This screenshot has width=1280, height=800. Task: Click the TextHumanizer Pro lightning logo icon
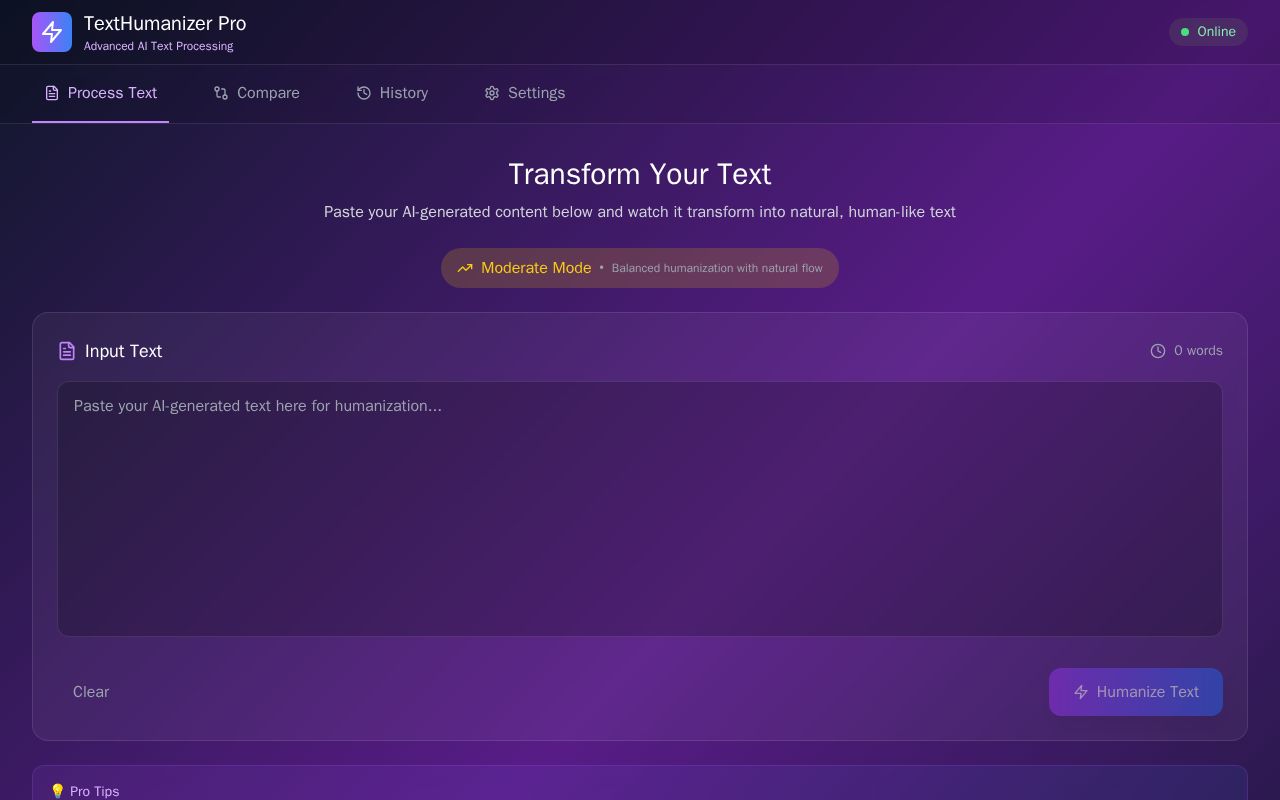click(52, 32)
